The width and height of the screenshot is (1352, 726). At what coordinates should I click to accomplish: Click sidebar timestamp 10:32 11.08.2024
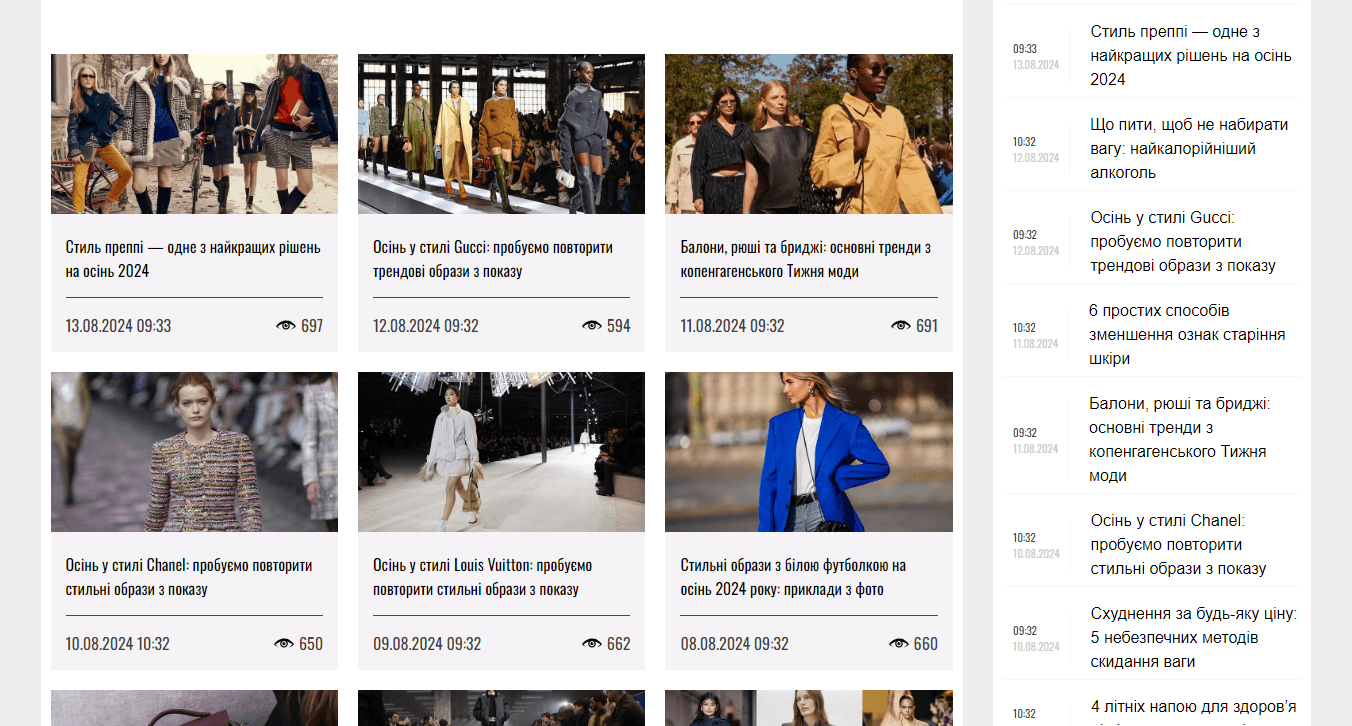point(1035,335)
